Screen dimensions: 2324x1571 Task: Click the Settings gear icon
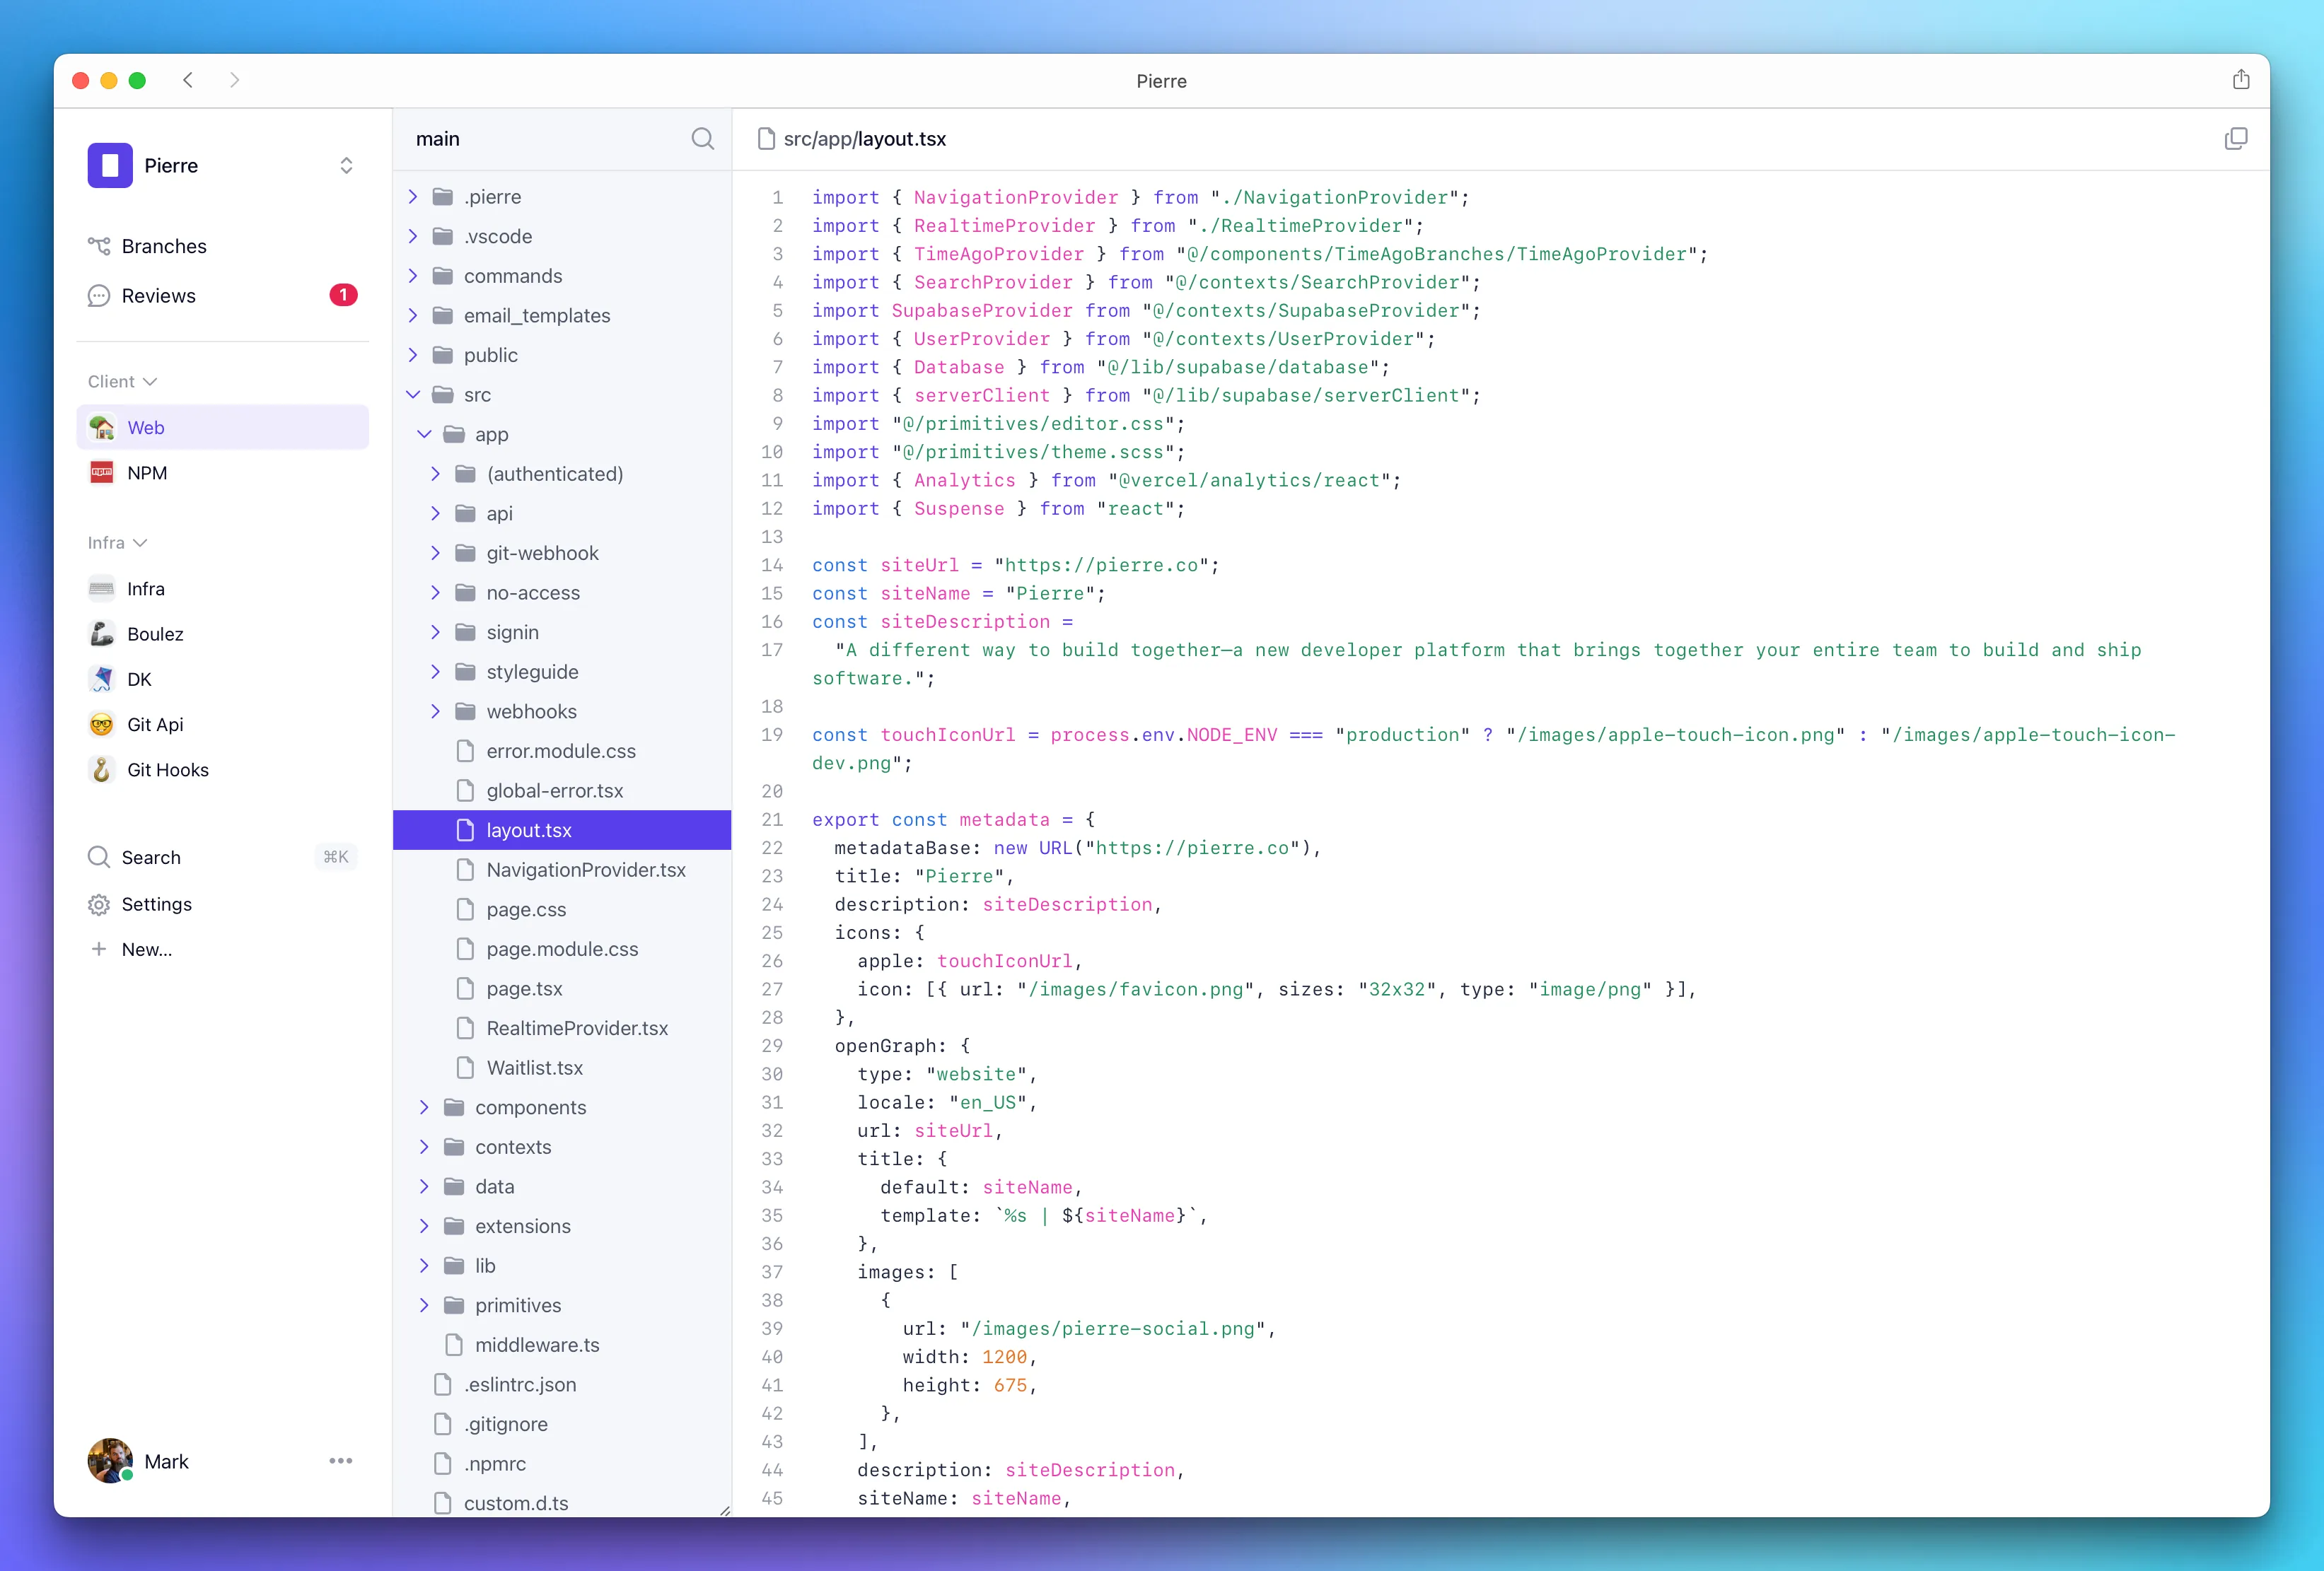click(x=99, y=904)
